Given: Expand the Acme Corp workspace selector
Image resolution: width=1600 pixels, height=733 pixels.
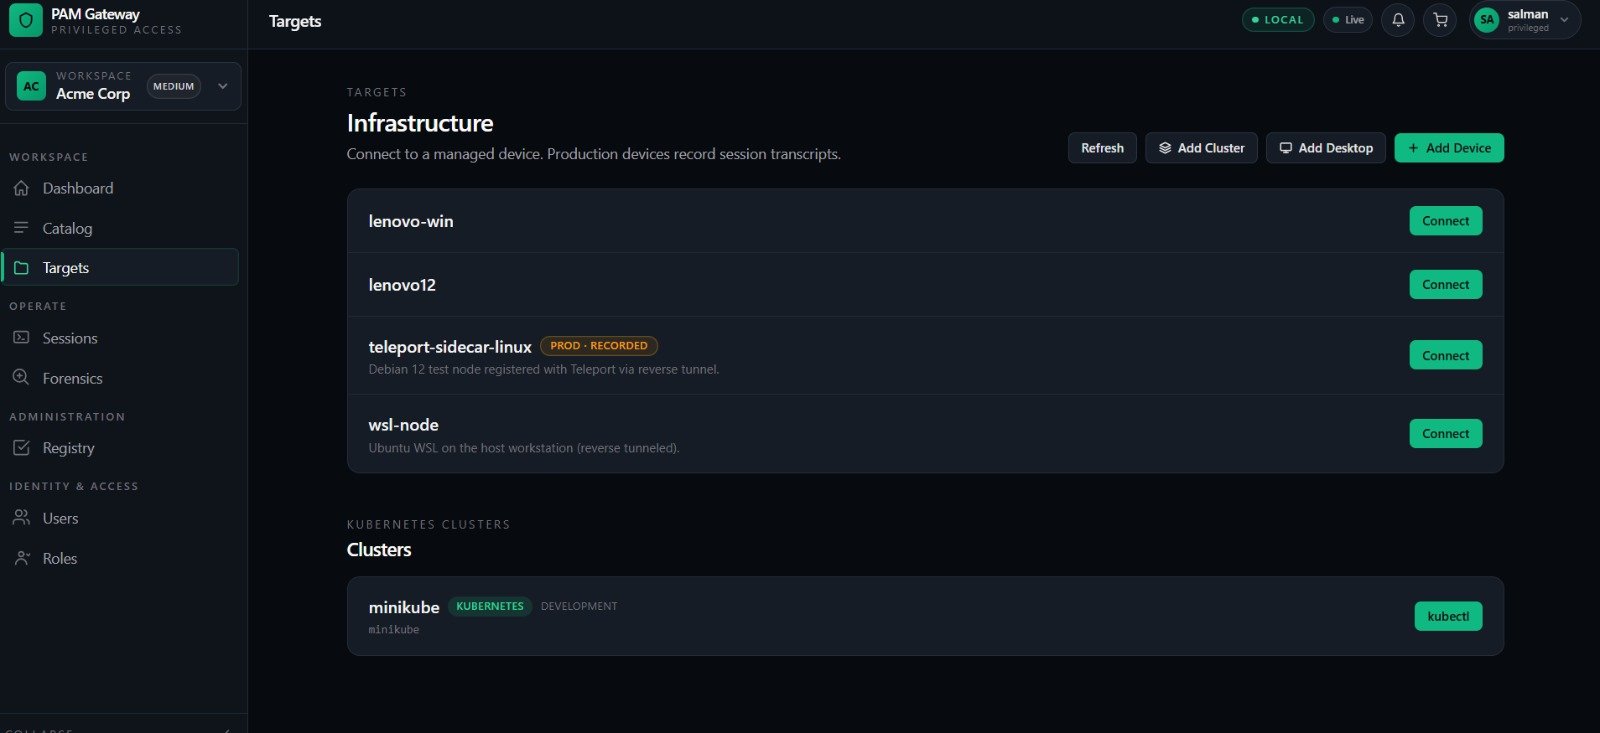Looking at the screenshot, I should tap(124, 86).
